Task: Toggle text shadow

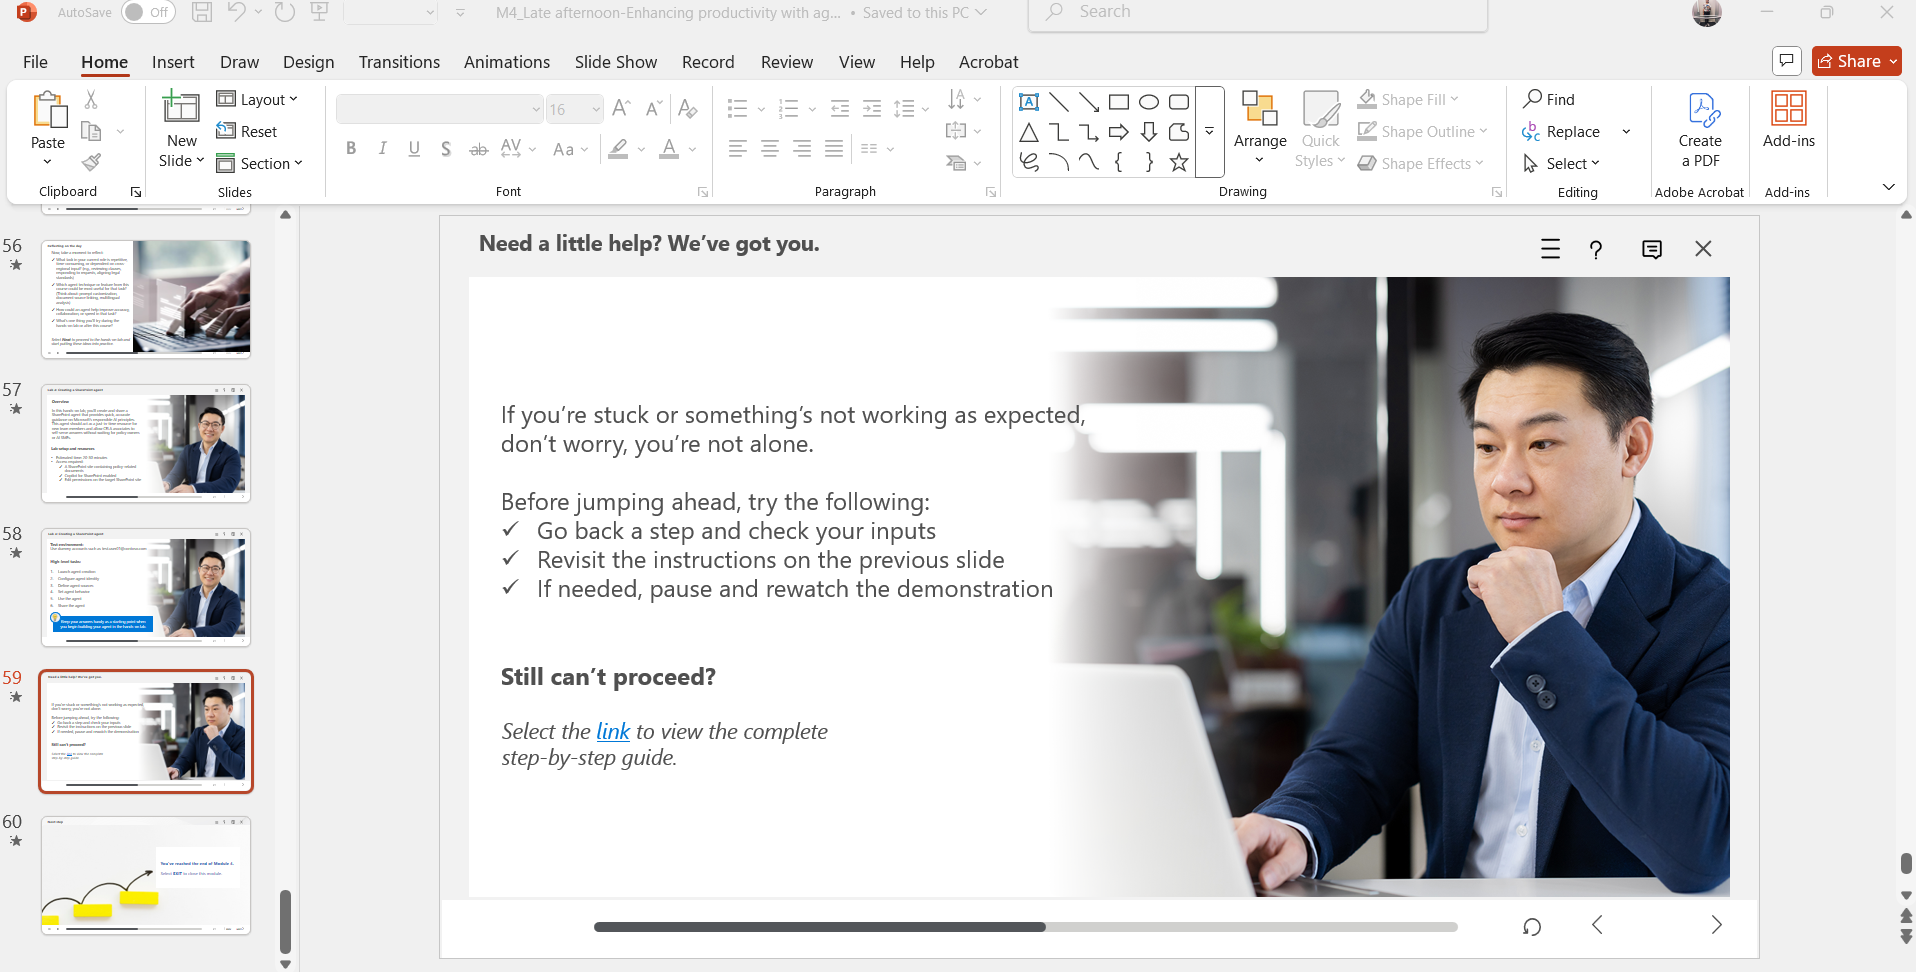Action: point(446,148)
